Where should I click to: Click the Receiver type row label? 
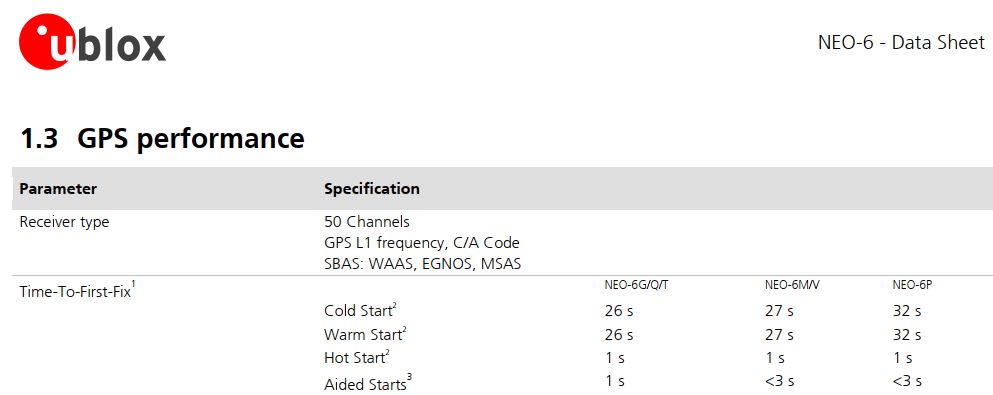point(64,223)
